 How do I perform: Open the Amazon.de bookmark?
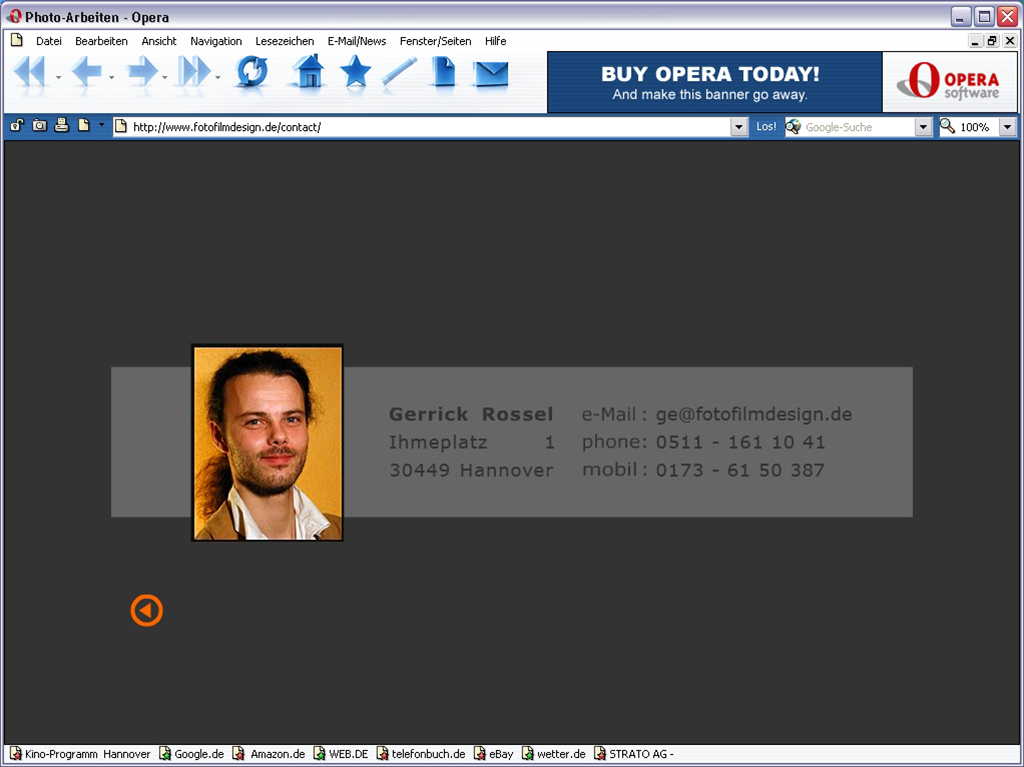click(x=269, y=754)
